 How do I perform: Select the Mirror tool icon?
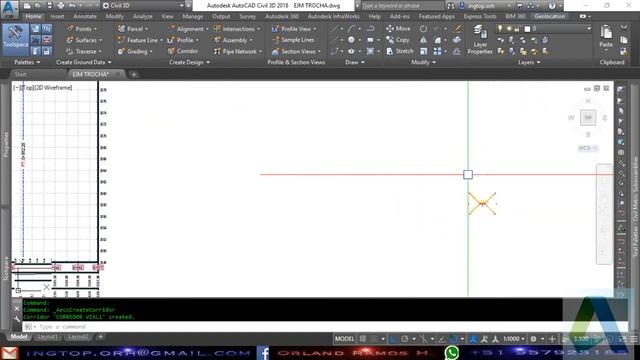point(424,40)
